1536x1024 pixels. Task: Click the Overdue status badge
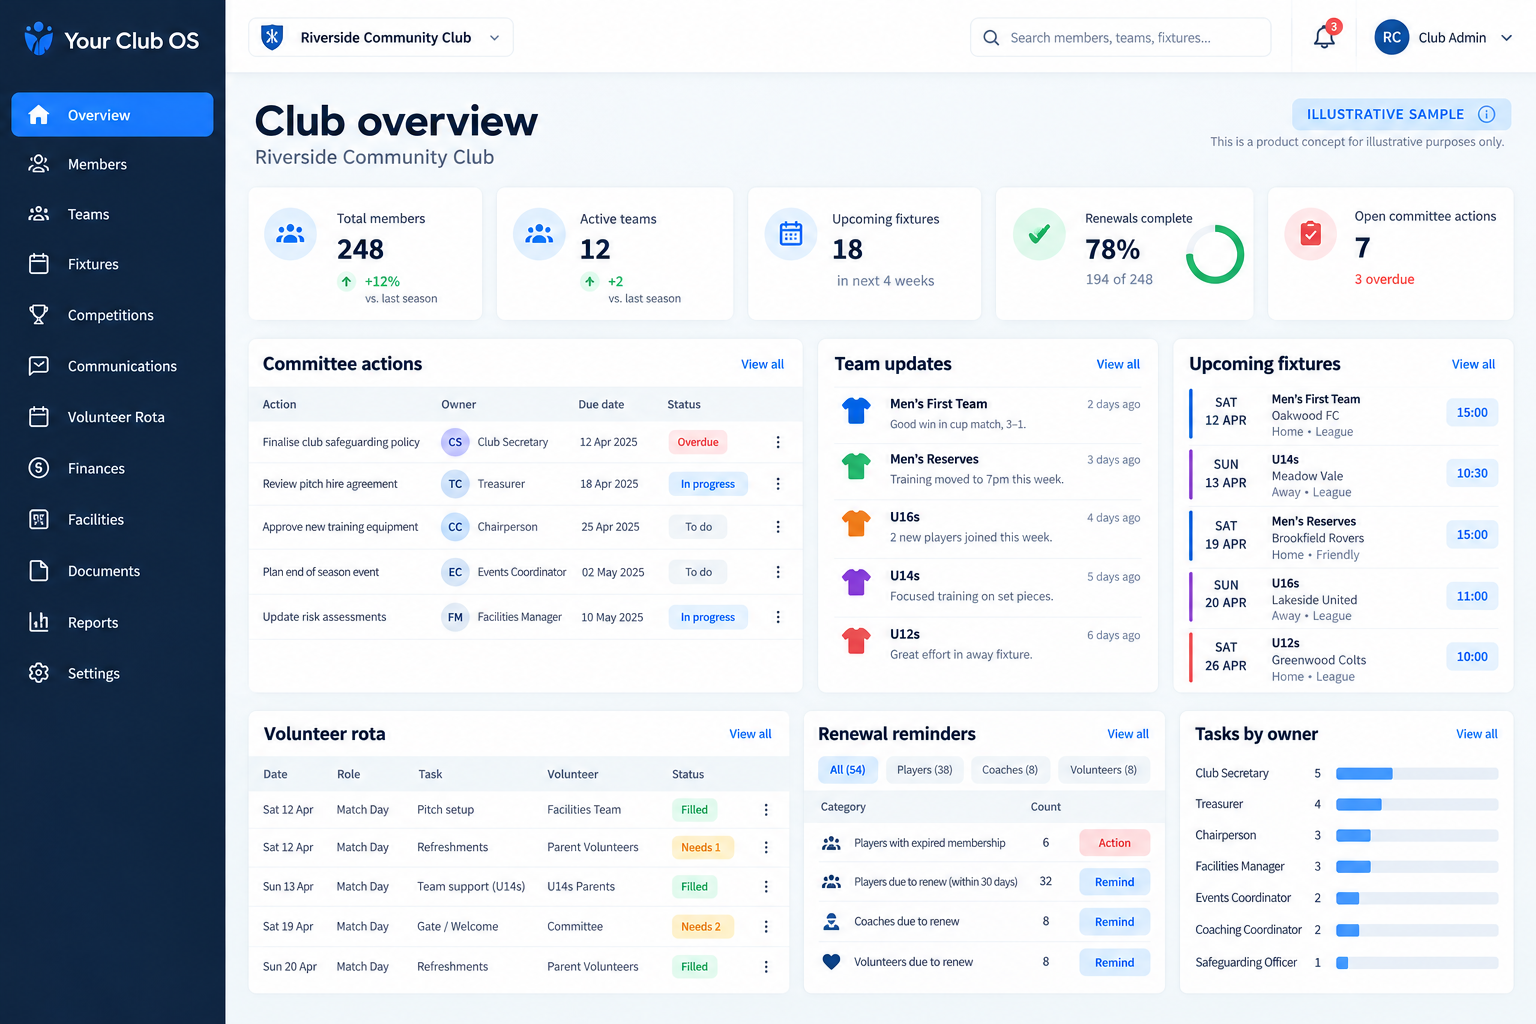(x=698, y=442)
